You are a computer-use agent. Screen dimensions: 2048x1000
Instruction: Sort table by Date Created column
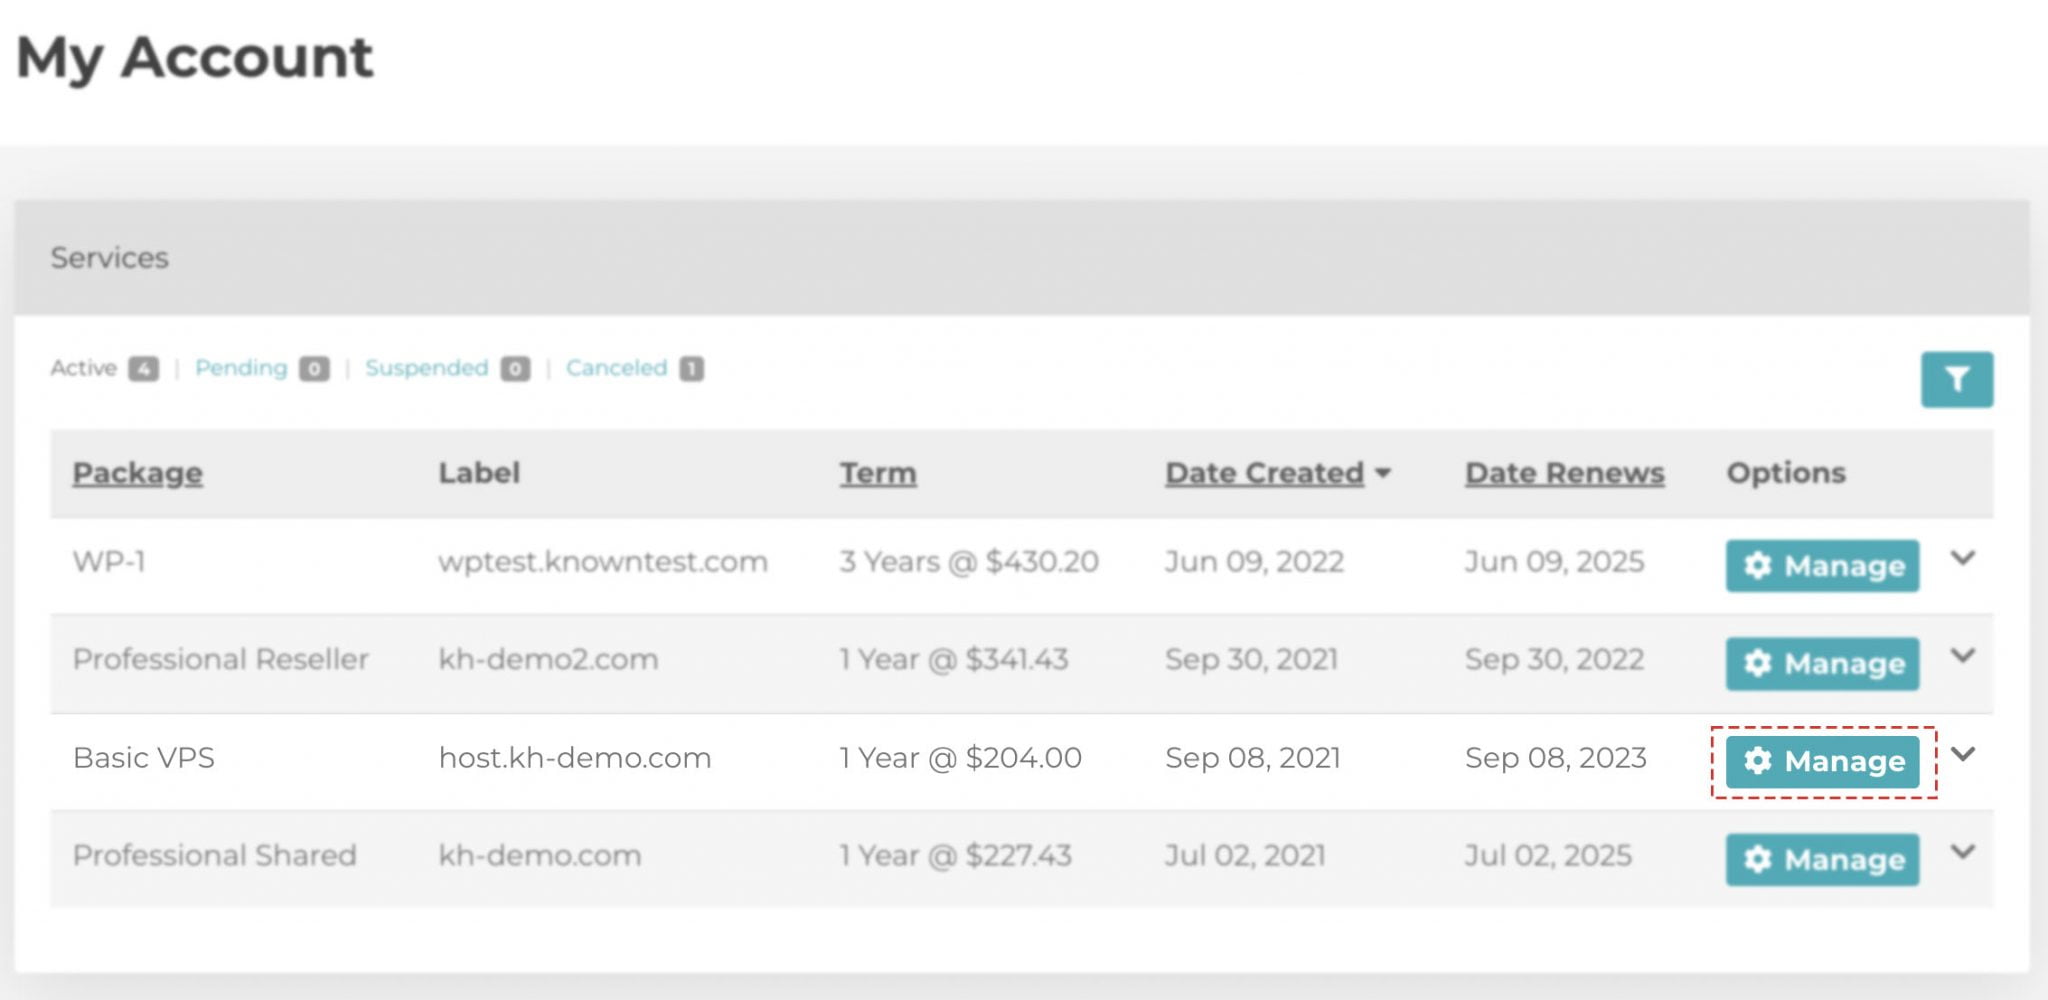pyautogui.click(x=1264, y=473)
